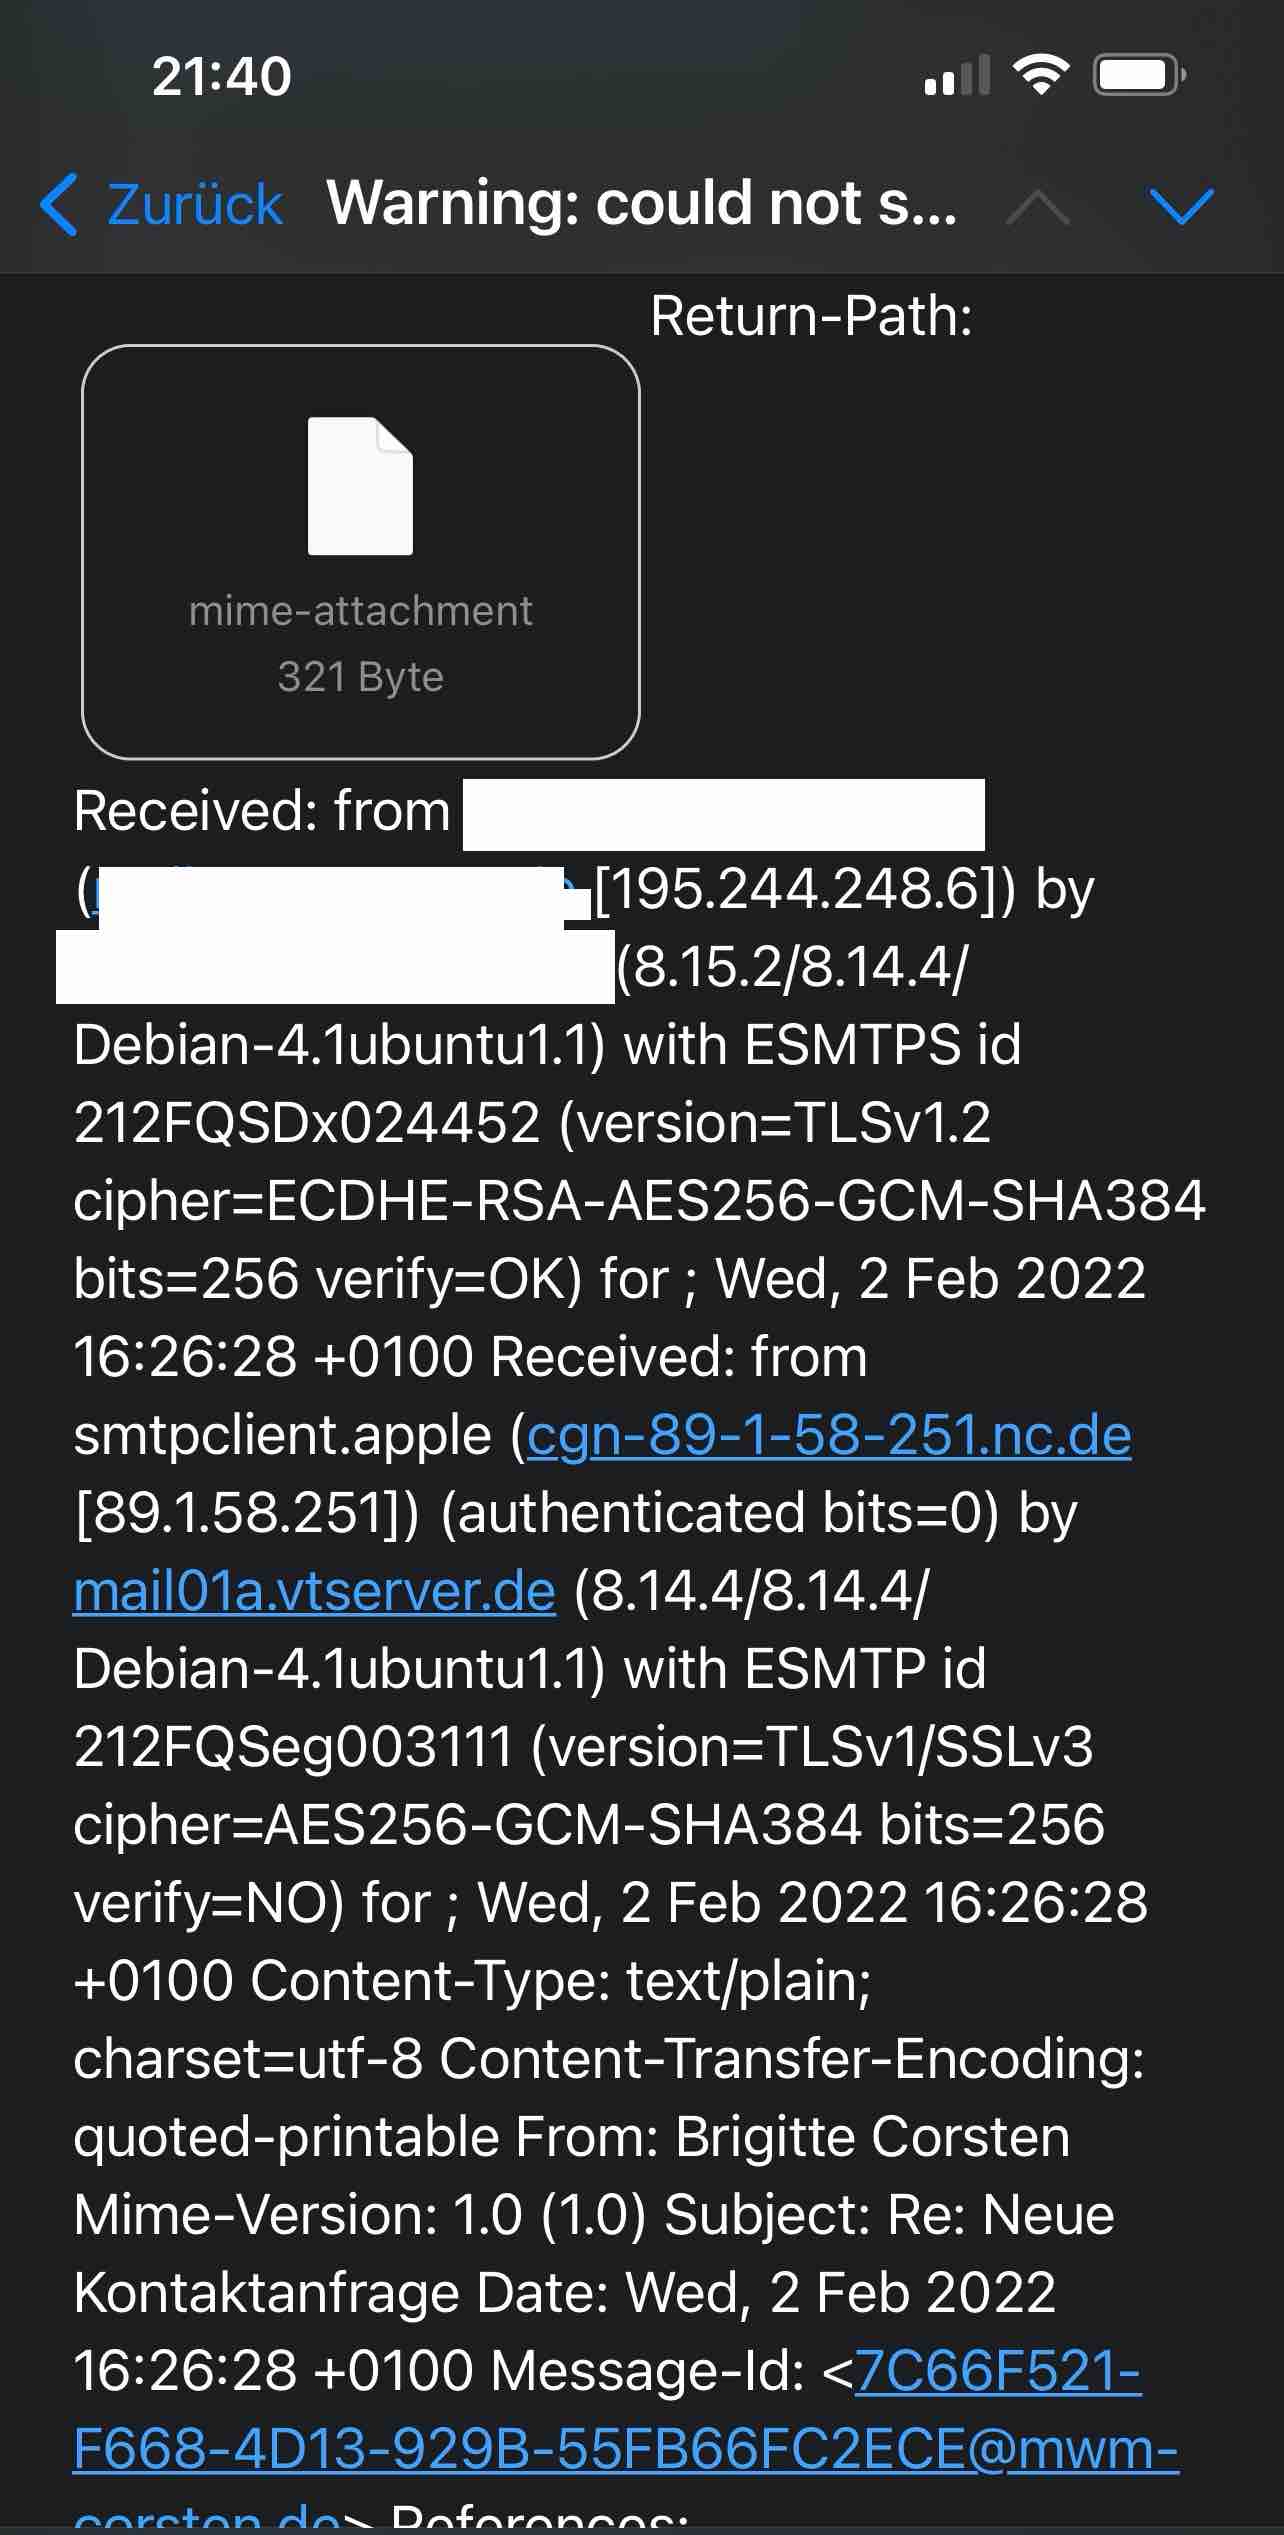Screen dimensions: 1284x2535
Task: Tap the battery indicator icon
Action: pyautogui.click(x=1138, y=75)
